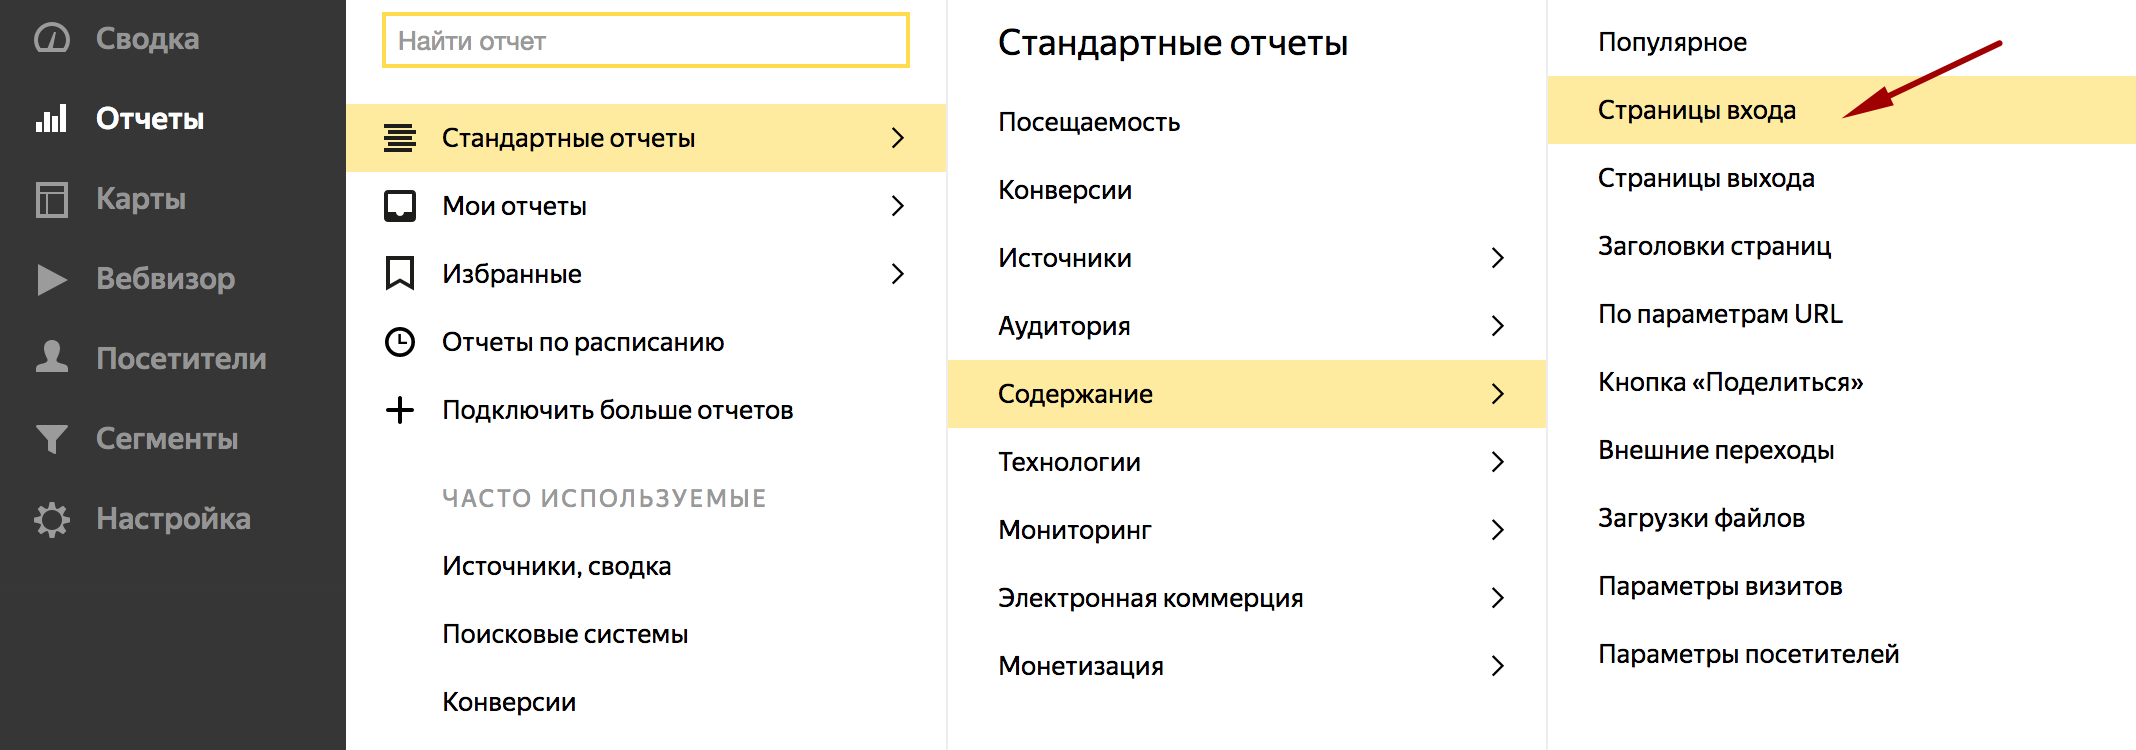
Task: Click the Мои отчеты inbox icon
Action: 400,206
